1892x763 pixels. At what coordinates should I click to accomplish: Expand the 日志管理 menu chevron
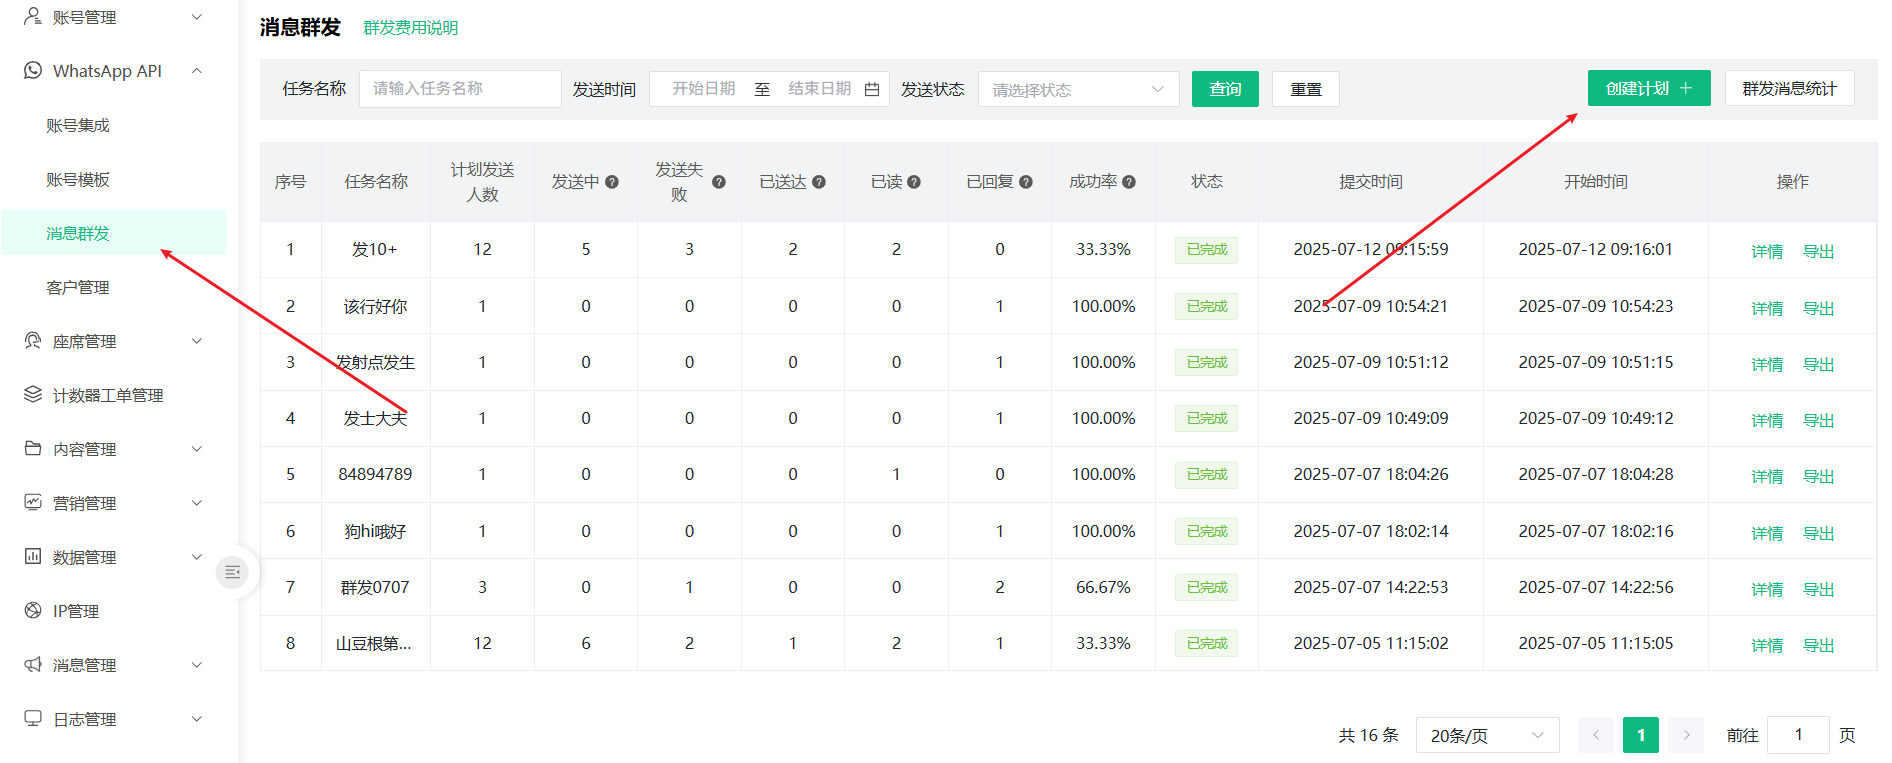coord(197,719)
